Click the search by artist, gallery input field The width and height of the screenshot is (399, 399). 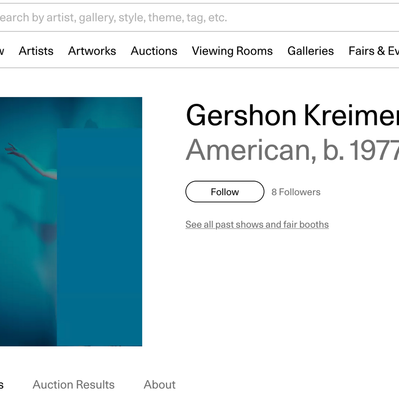click(x=199, y=18)
